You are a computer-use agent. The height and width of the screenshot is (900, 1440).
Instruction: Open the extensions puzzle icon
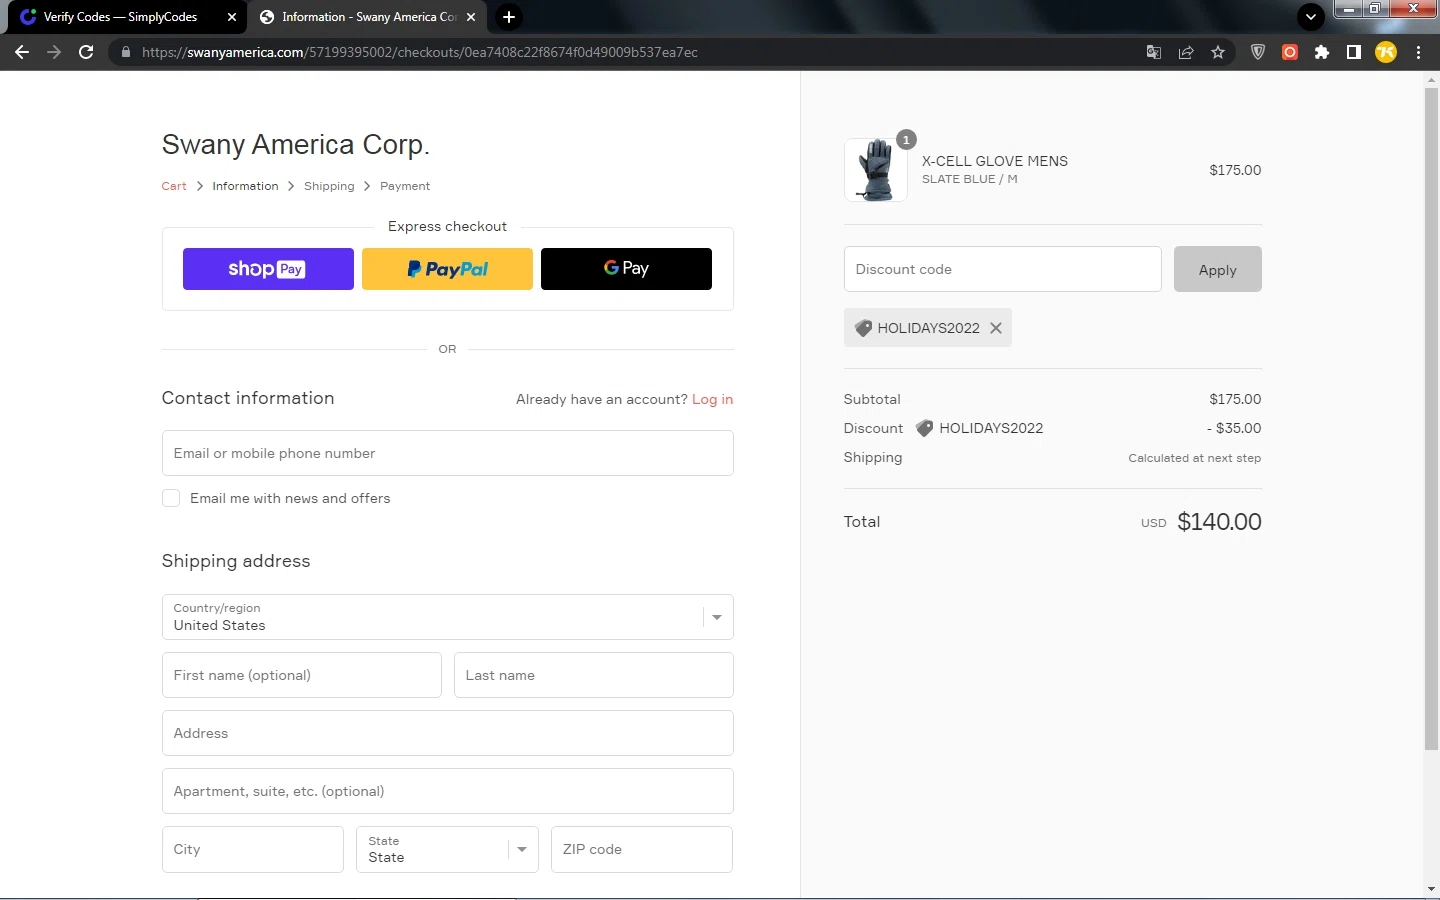click(1322, 52)
